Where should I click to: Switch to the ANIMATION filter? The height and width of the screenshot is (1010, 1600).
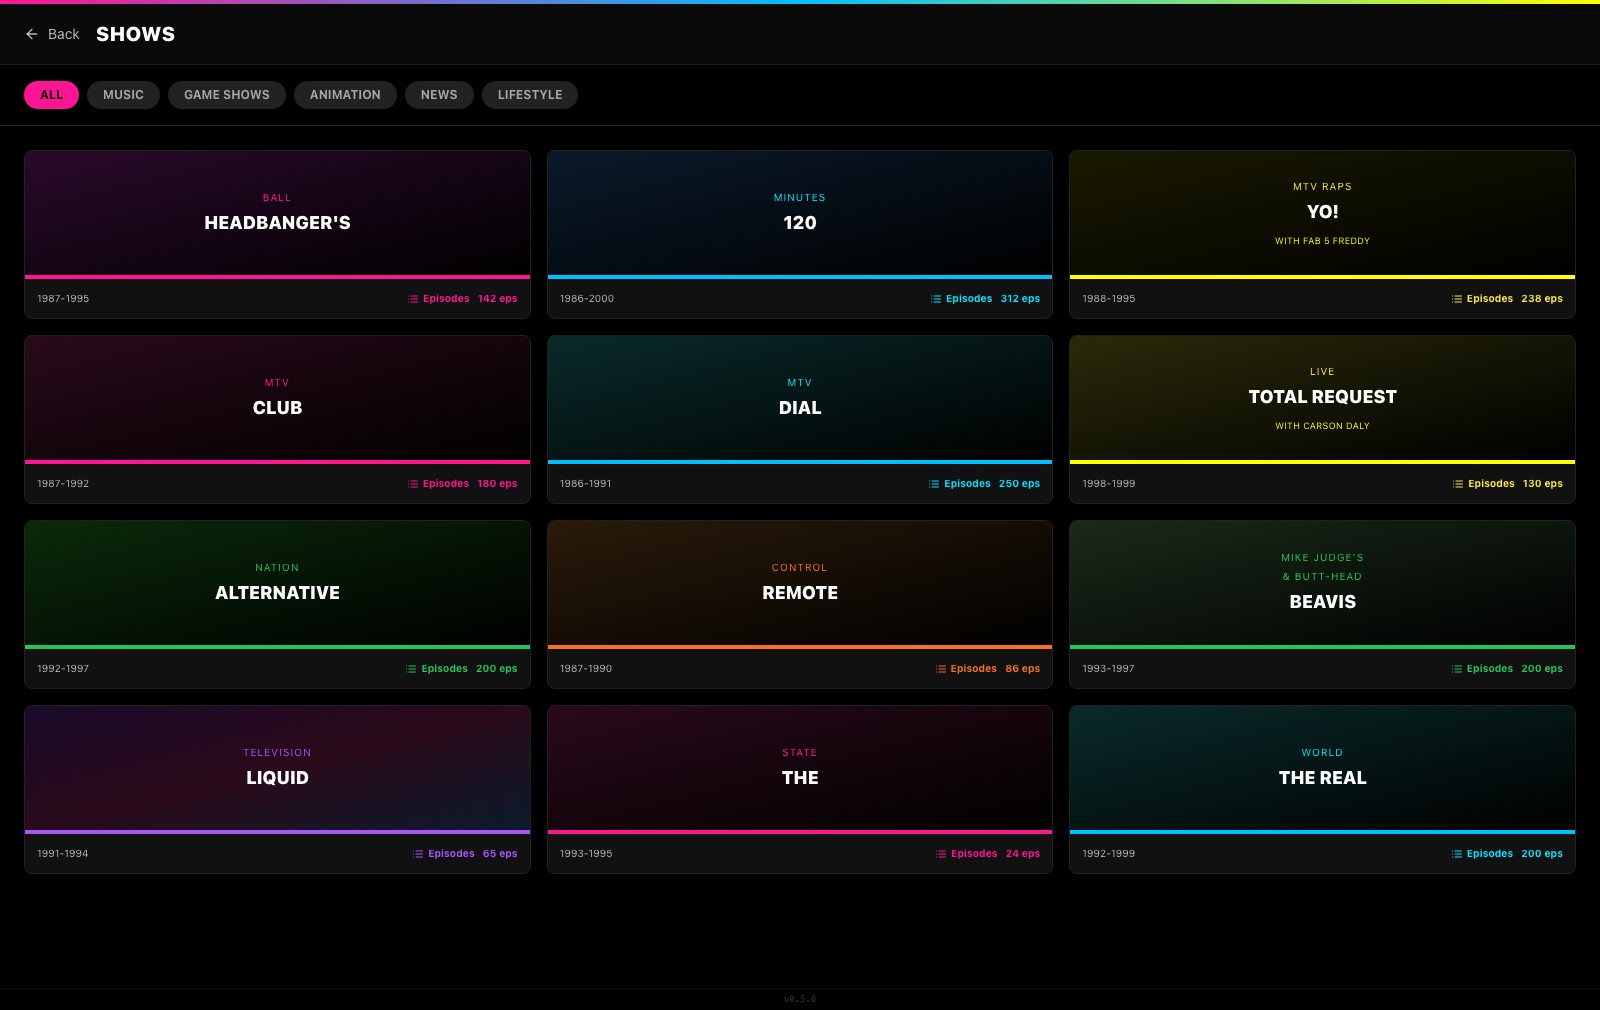click(345, 95)
